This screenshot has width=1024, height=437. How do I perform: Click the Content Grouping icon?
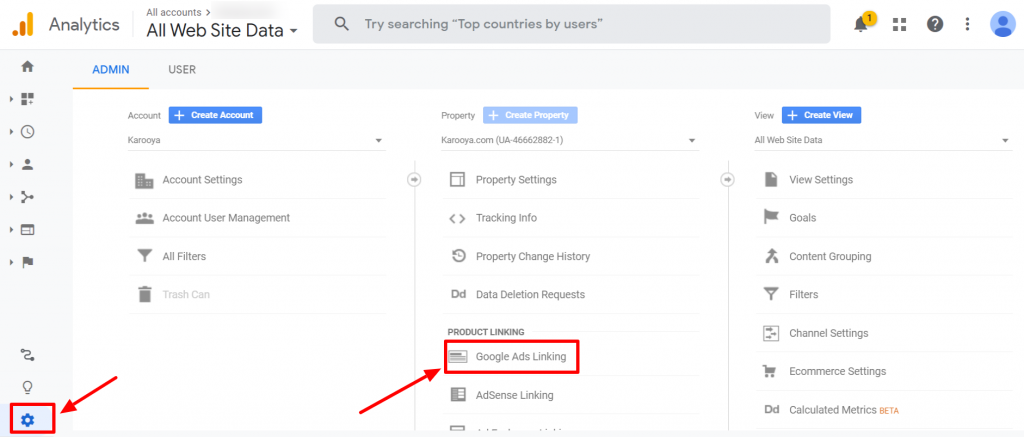771,256
